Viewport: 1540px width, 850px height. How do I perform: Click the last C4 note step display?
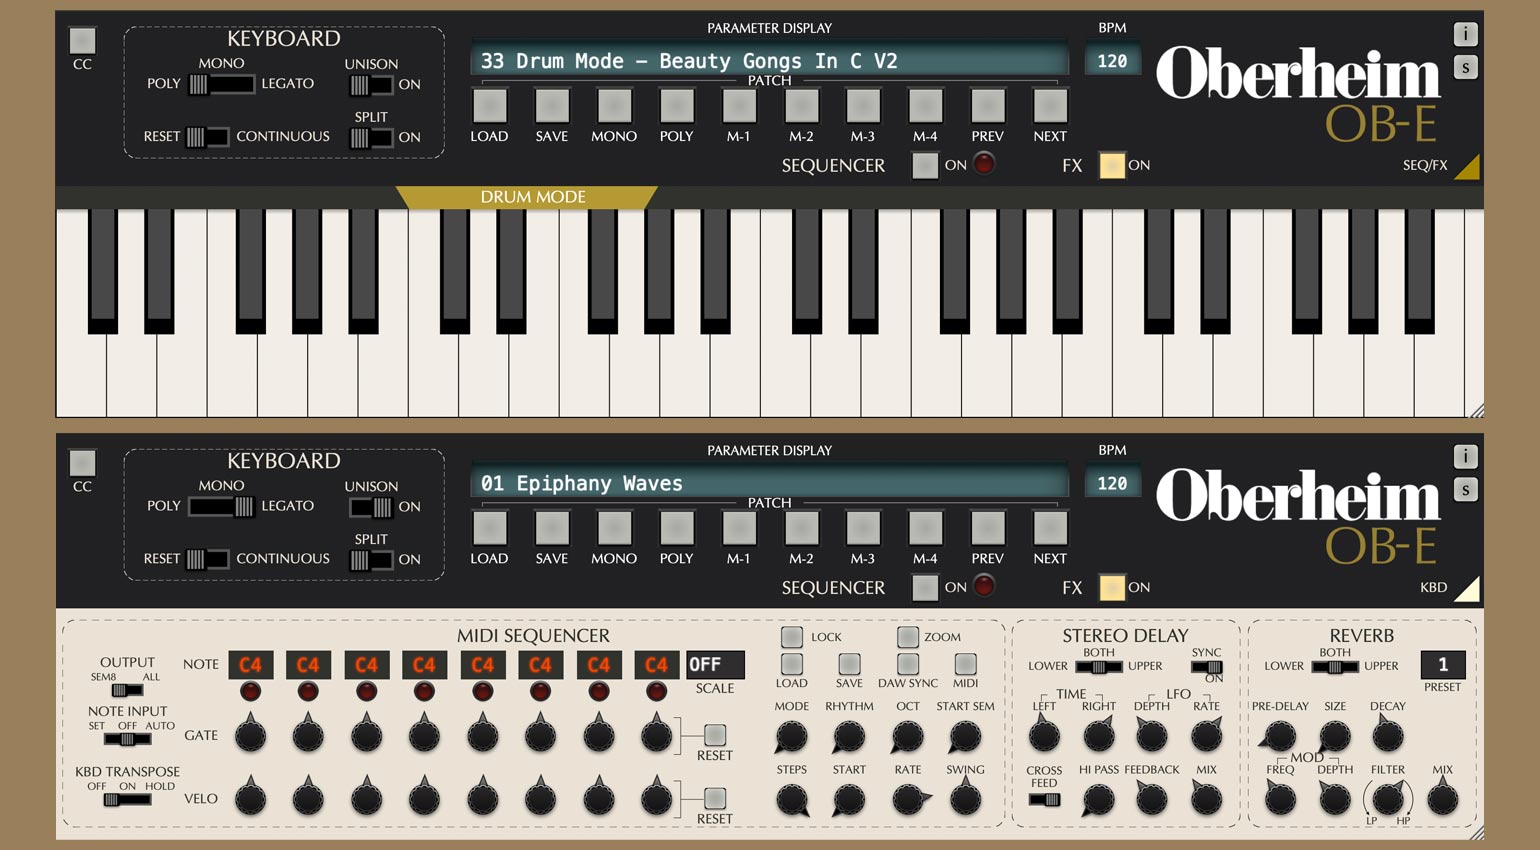[x=656, y=664]
